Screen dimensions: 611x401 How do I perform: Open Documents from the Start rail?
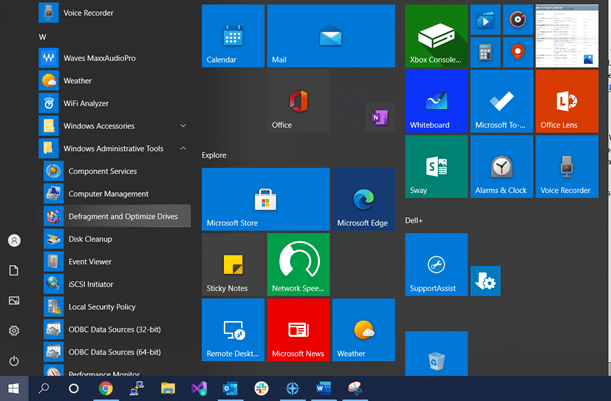tap(14, 270)
